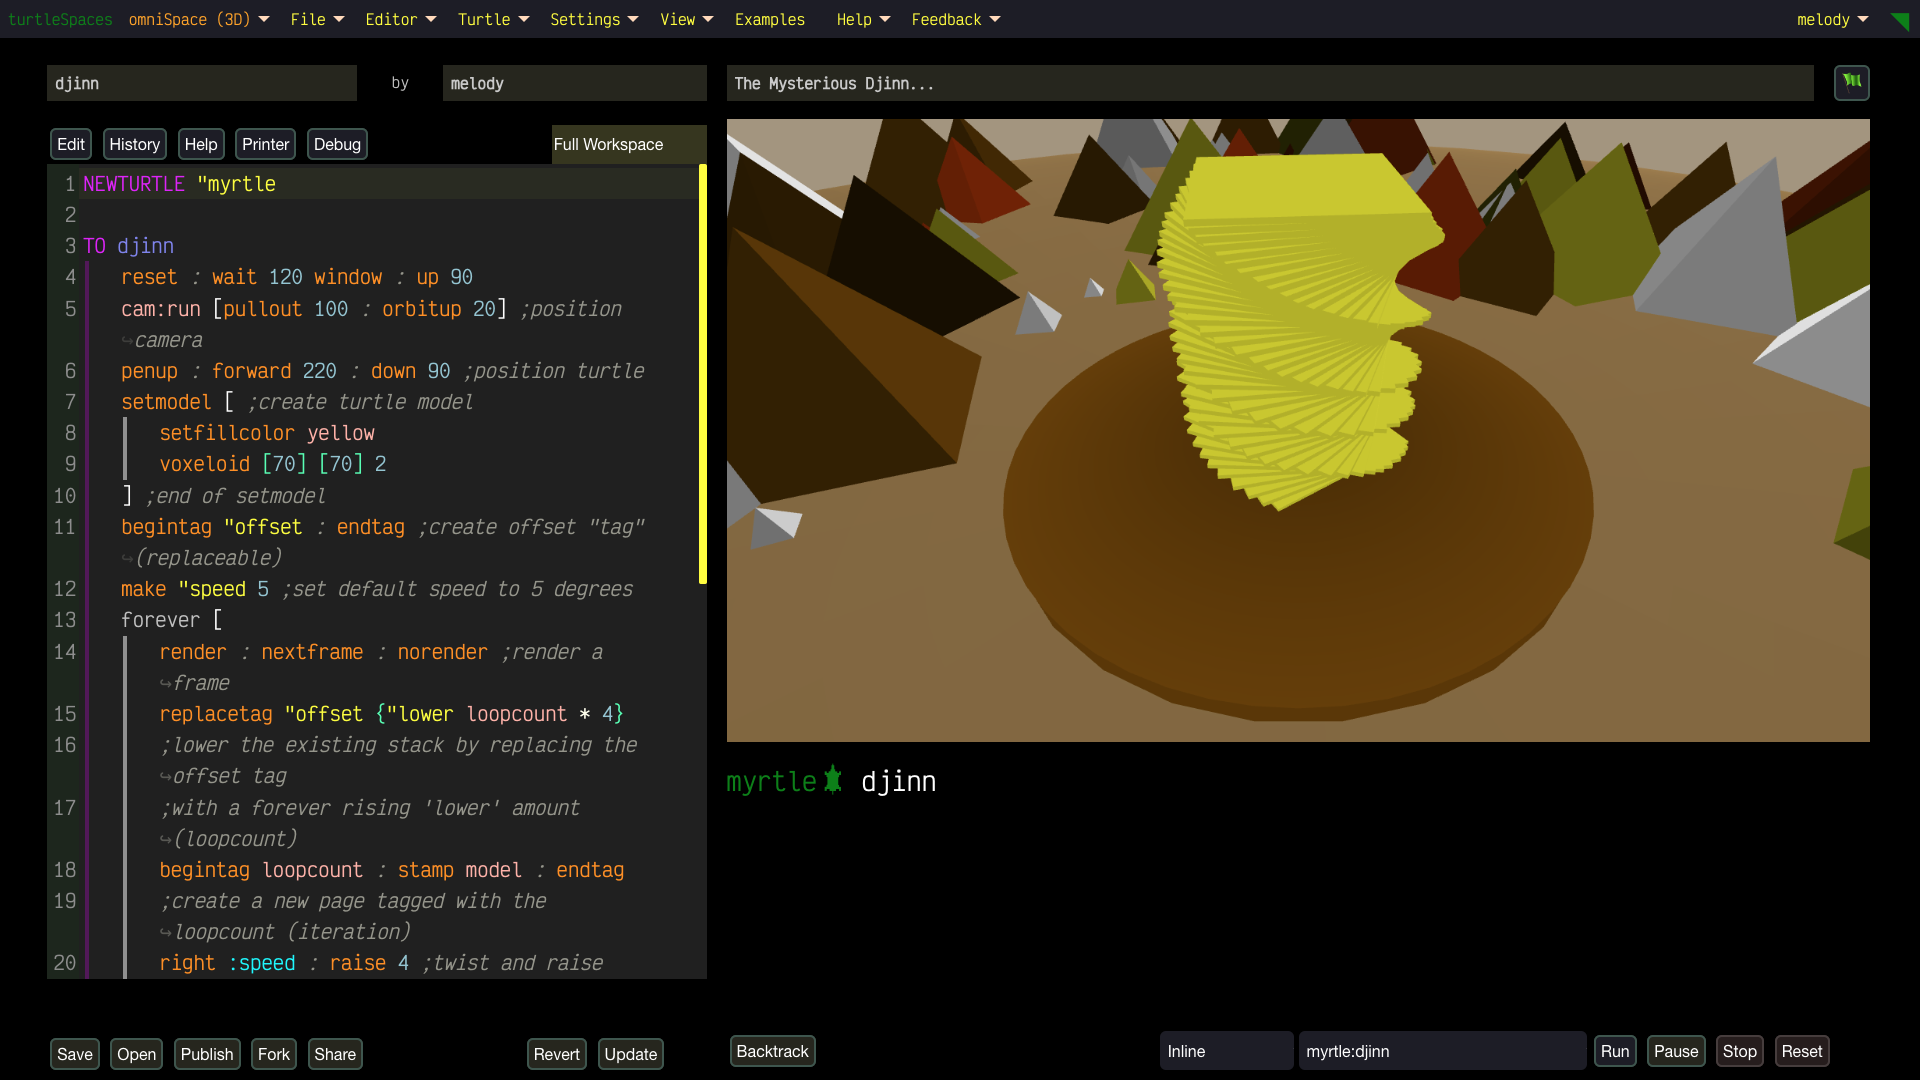1920x1080 pixels.
Task: Switch to the Debug tab
Action: coord(337,144)
